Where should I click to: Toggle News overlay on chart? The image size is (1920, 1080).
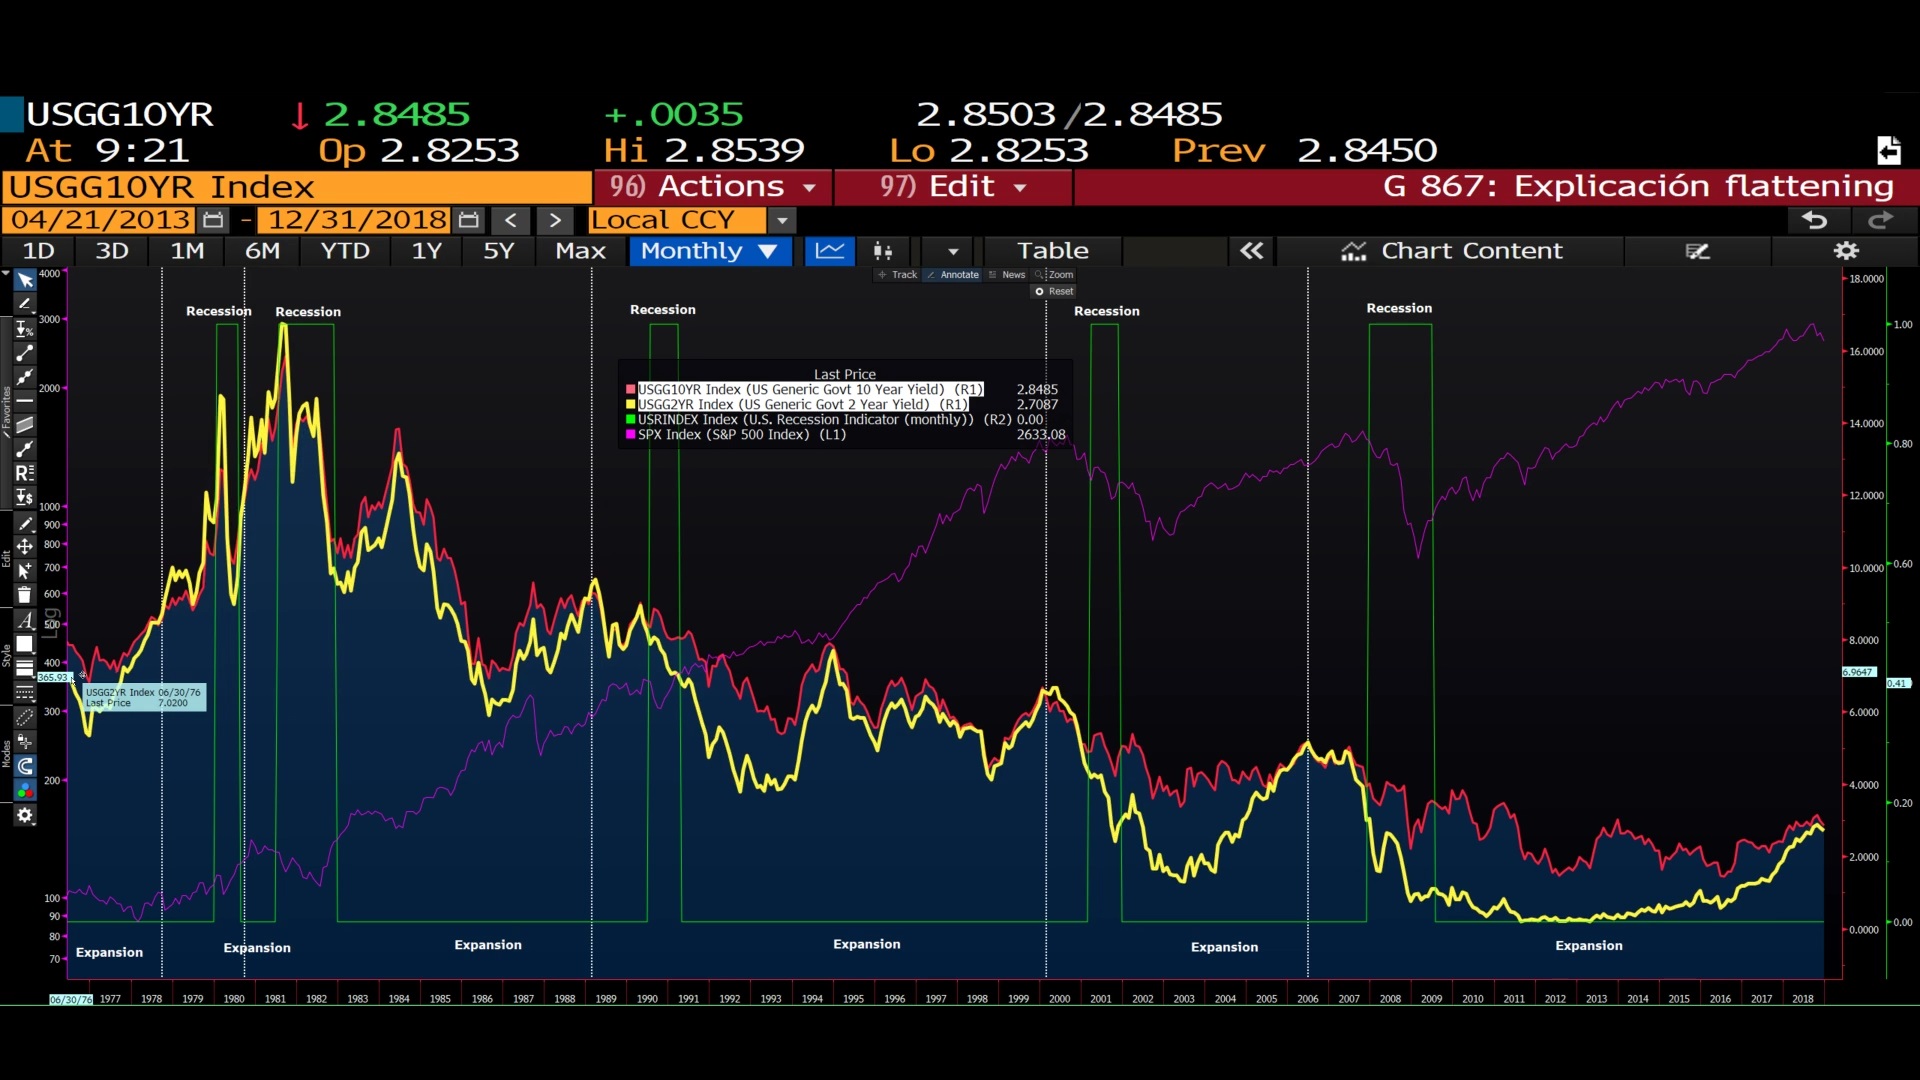tap(1007, 275)
